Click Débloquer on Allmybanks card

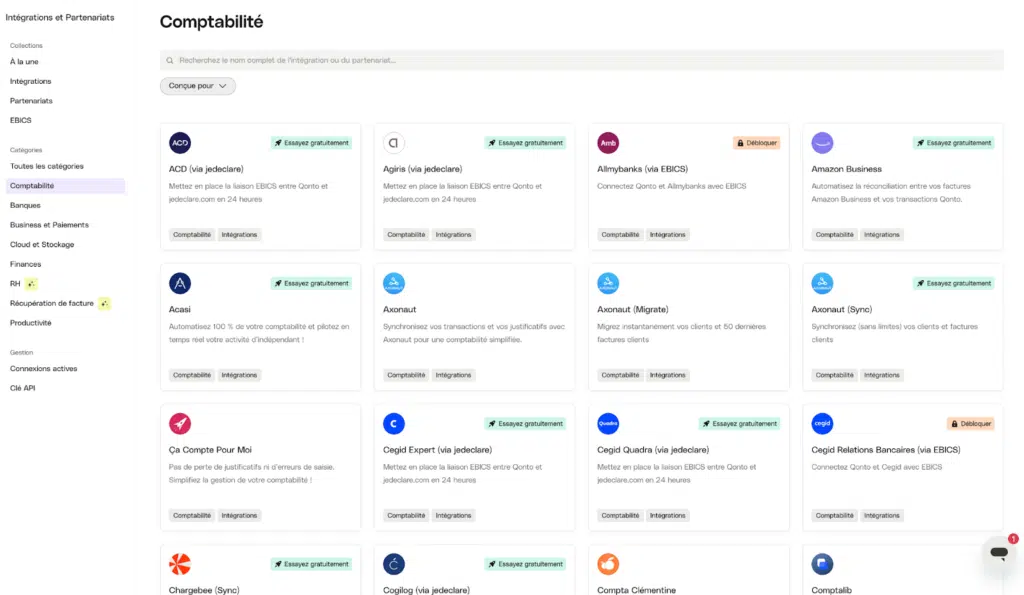pyautogui.click(x=756, y=143)
